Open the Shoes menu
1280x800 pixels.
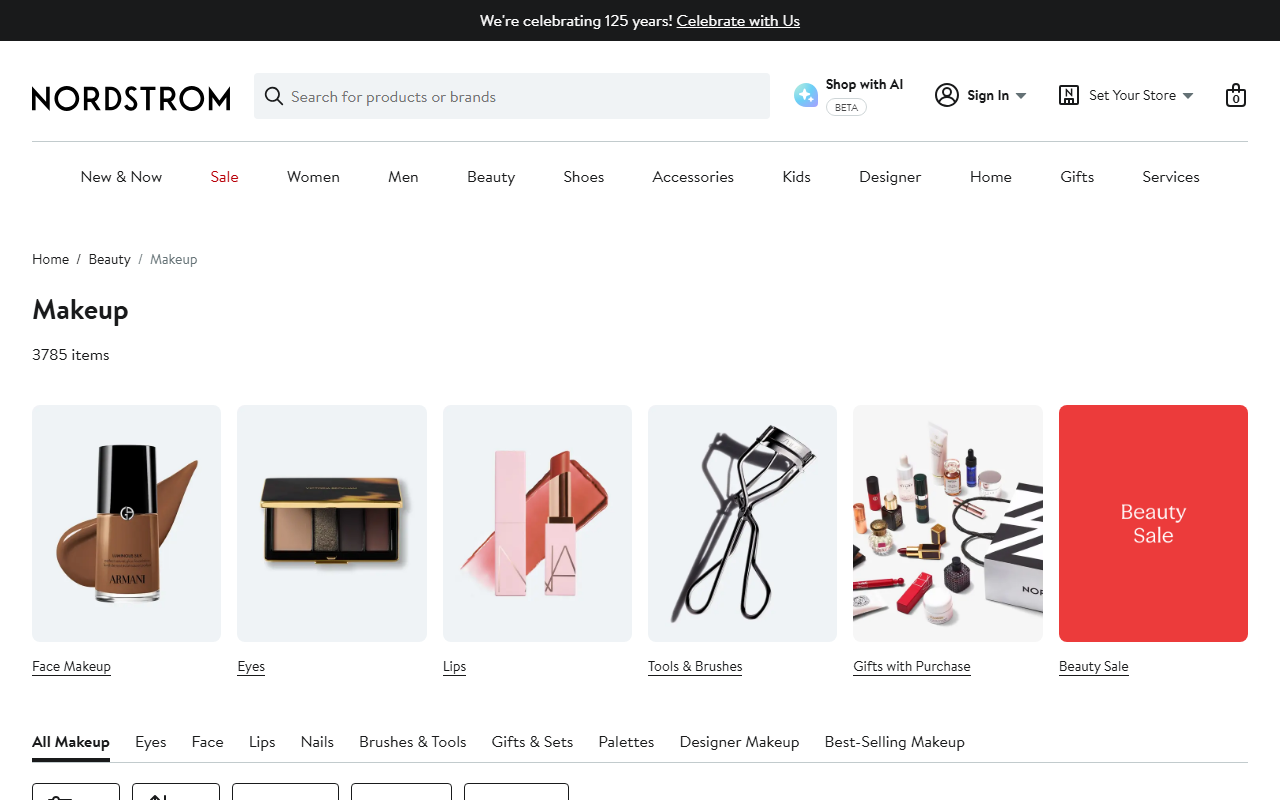[x=584, y=177]
